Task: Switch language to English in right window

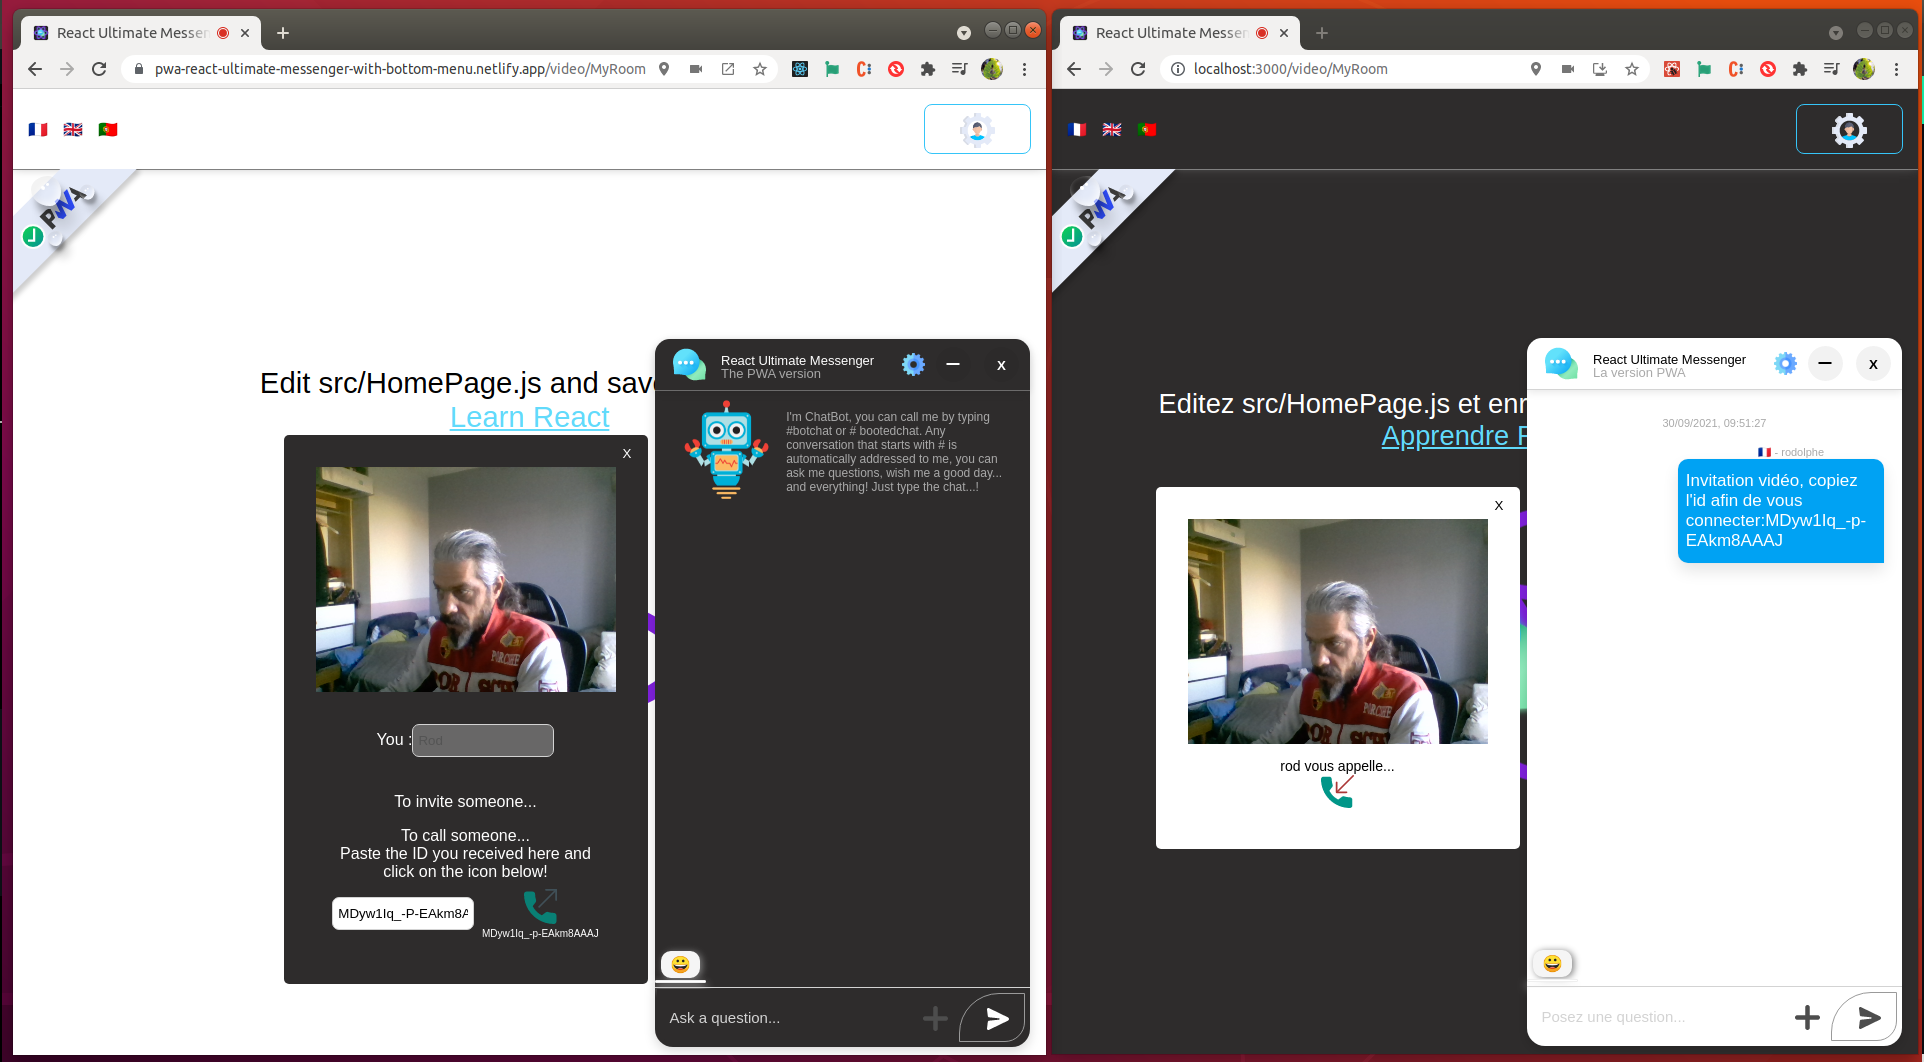Action: [1112, 130]
